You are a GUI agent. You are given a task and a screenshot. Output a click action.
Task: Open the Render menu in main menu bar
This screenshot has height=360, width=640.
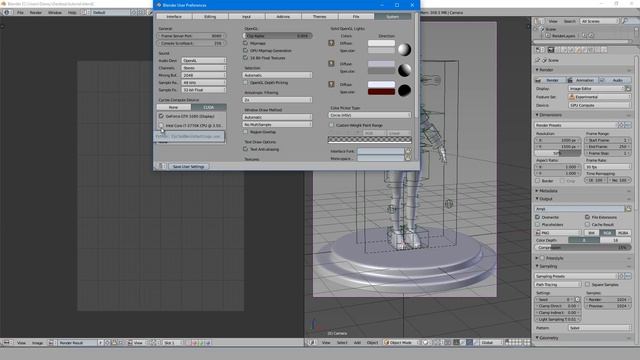36,13
